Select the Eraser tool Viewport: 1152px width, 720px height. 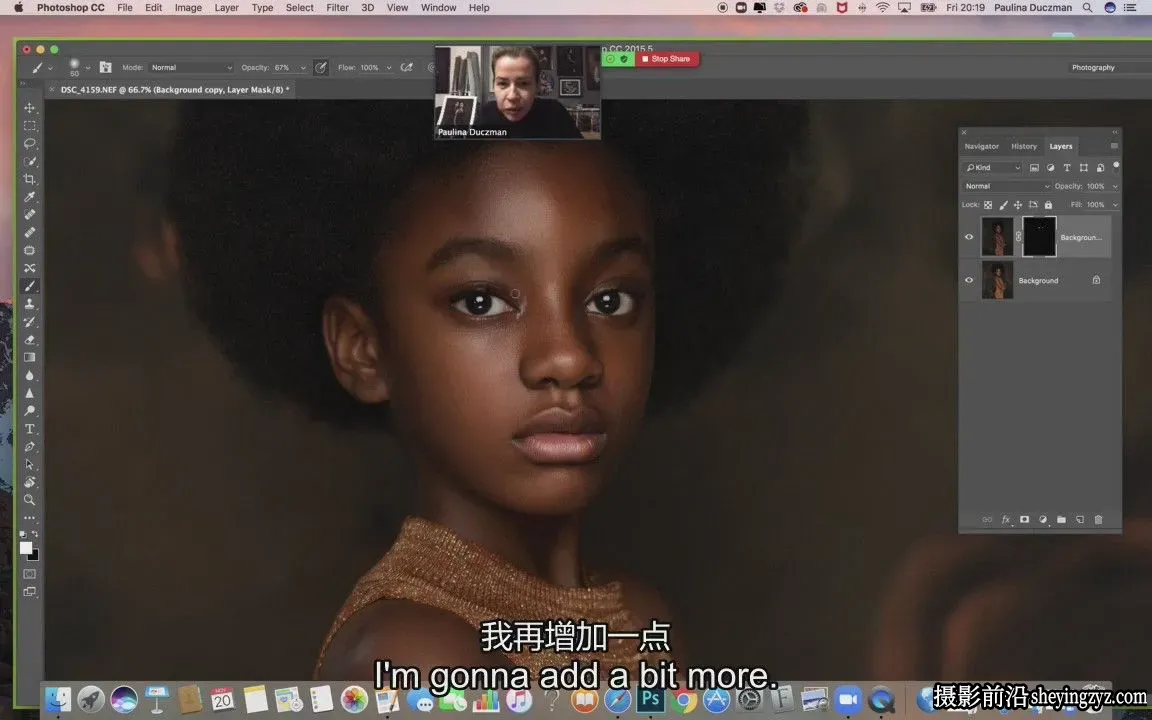[29, 339]
